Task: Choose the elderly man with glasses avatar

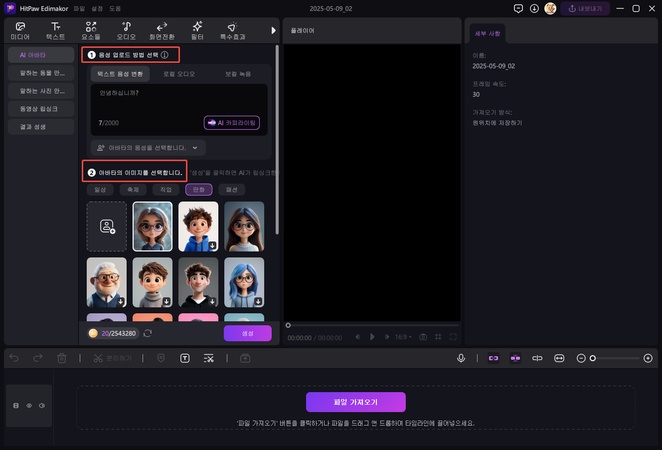Action: coord(107,282)
